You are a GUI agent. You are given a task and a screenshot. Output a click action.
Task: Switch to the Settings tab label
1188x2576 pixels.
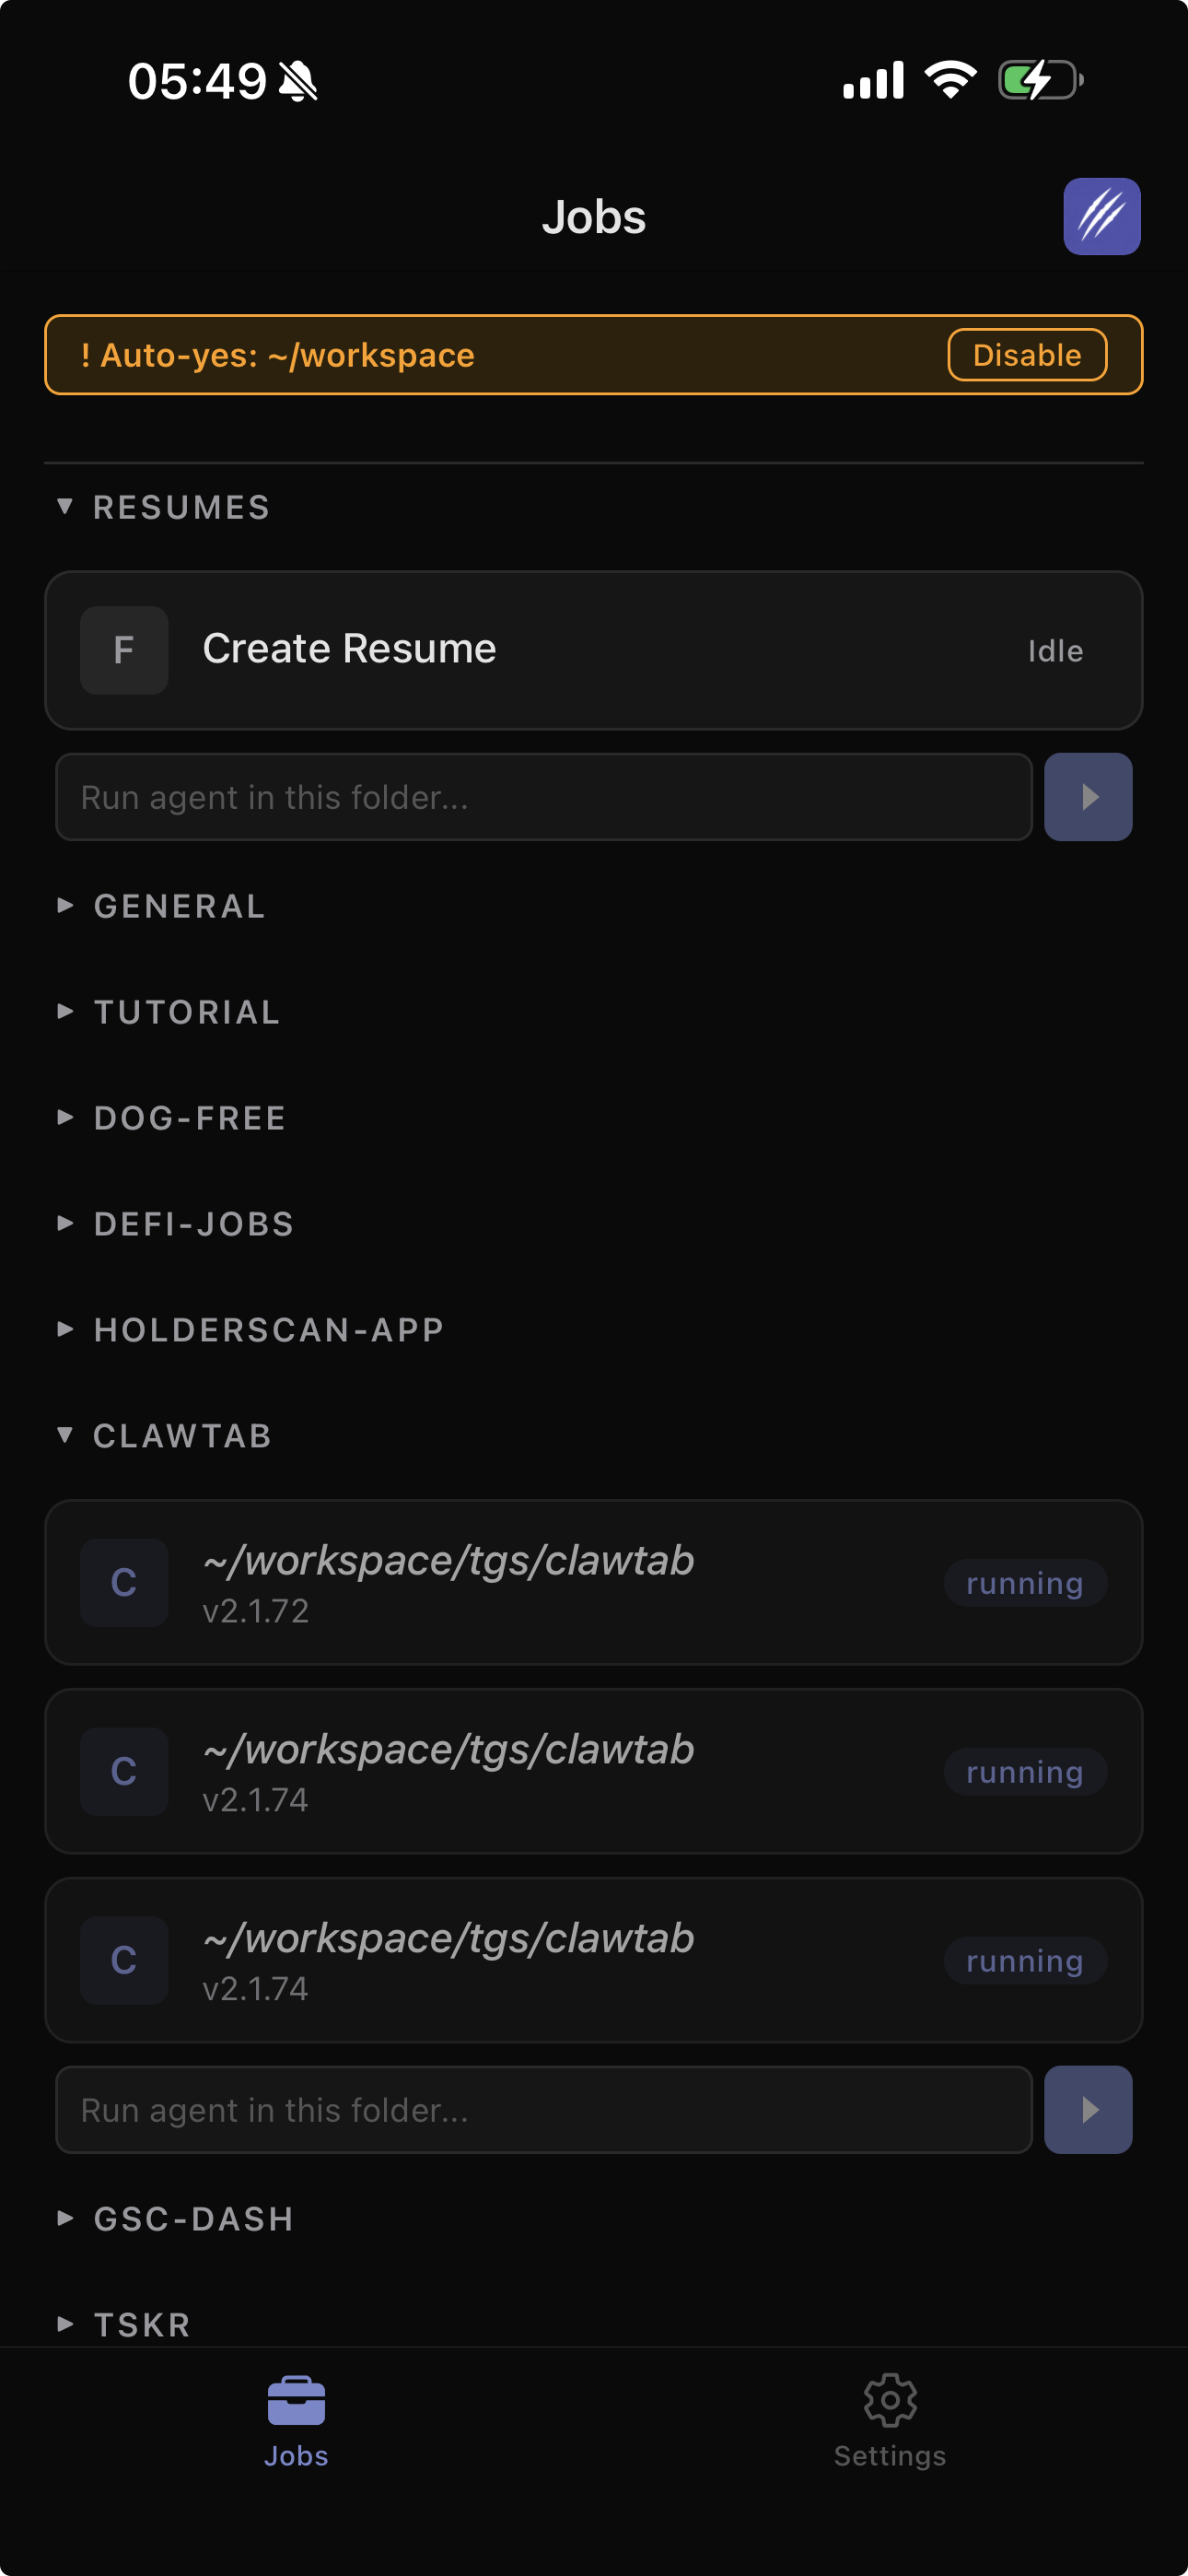click(889, 2456)
